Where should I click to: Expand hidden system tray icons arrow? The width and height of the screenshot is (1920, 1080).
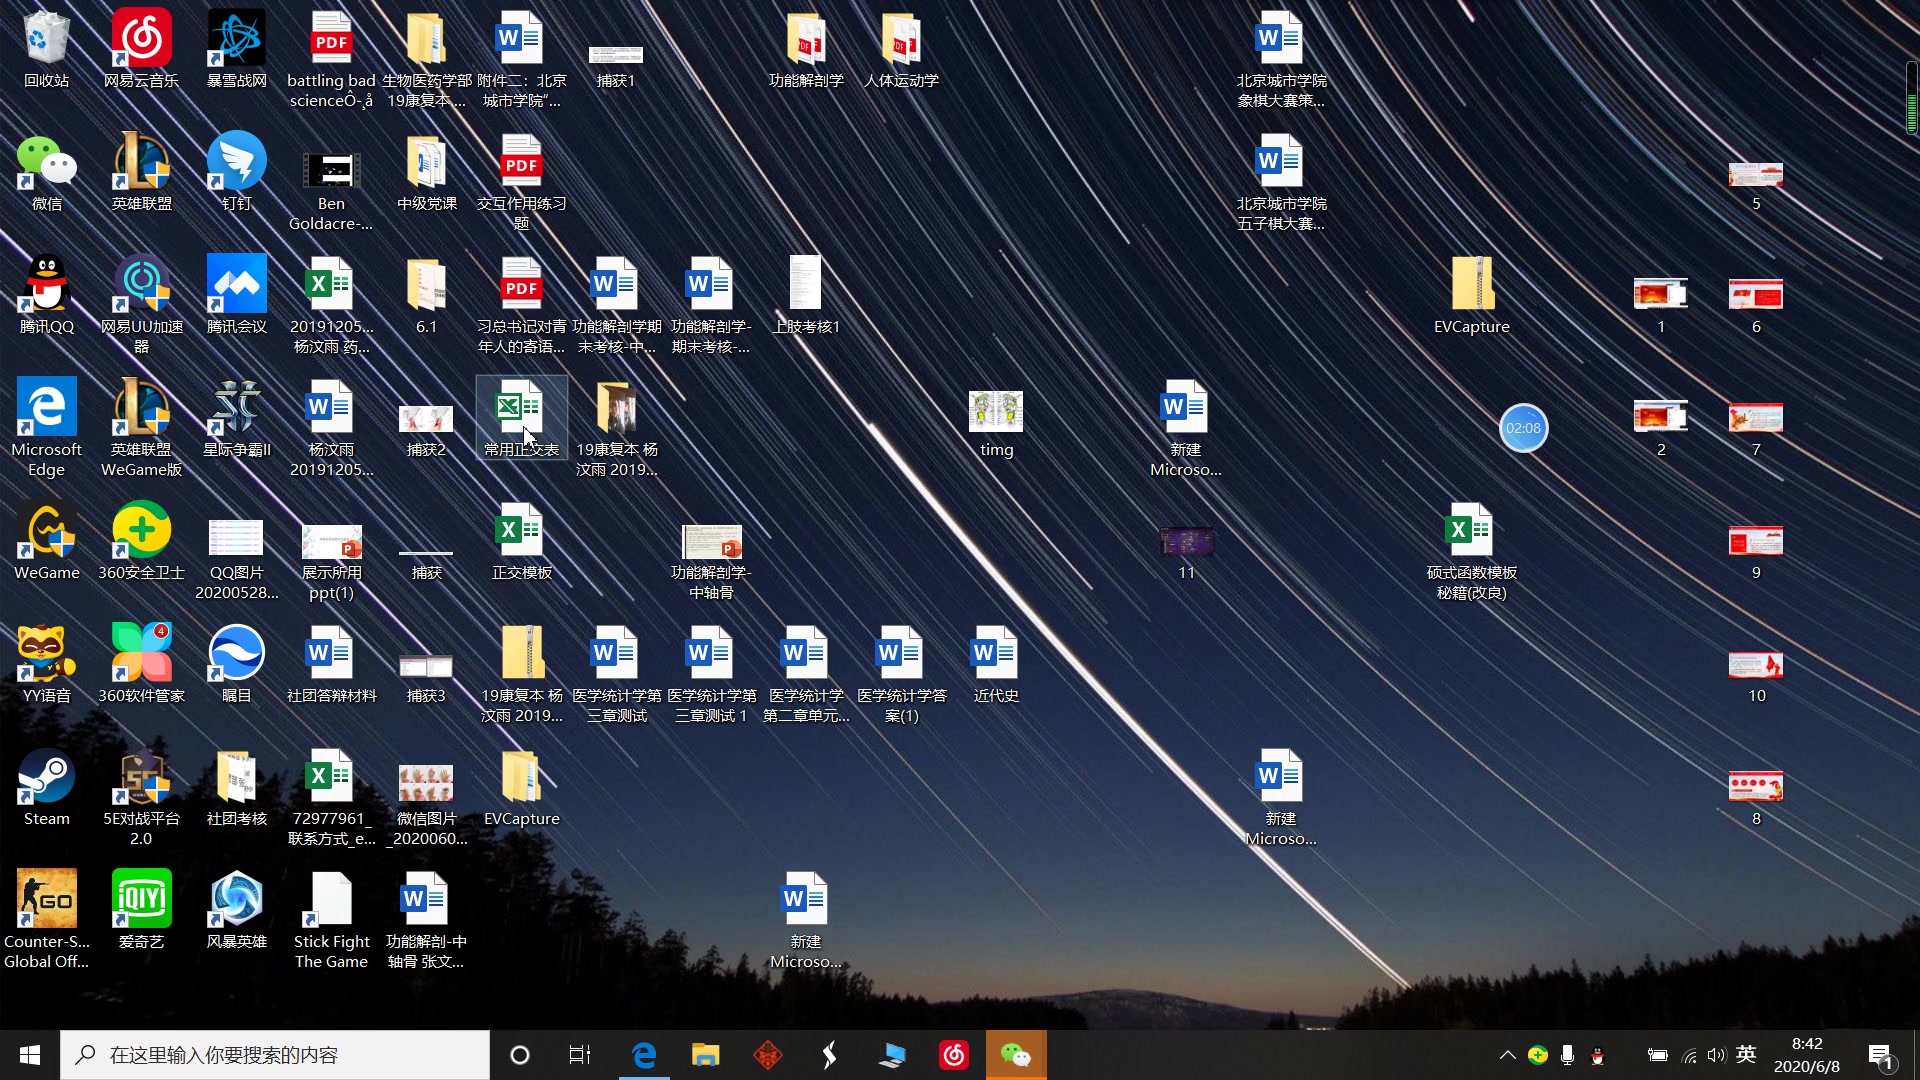(x=1507, y=1055)
